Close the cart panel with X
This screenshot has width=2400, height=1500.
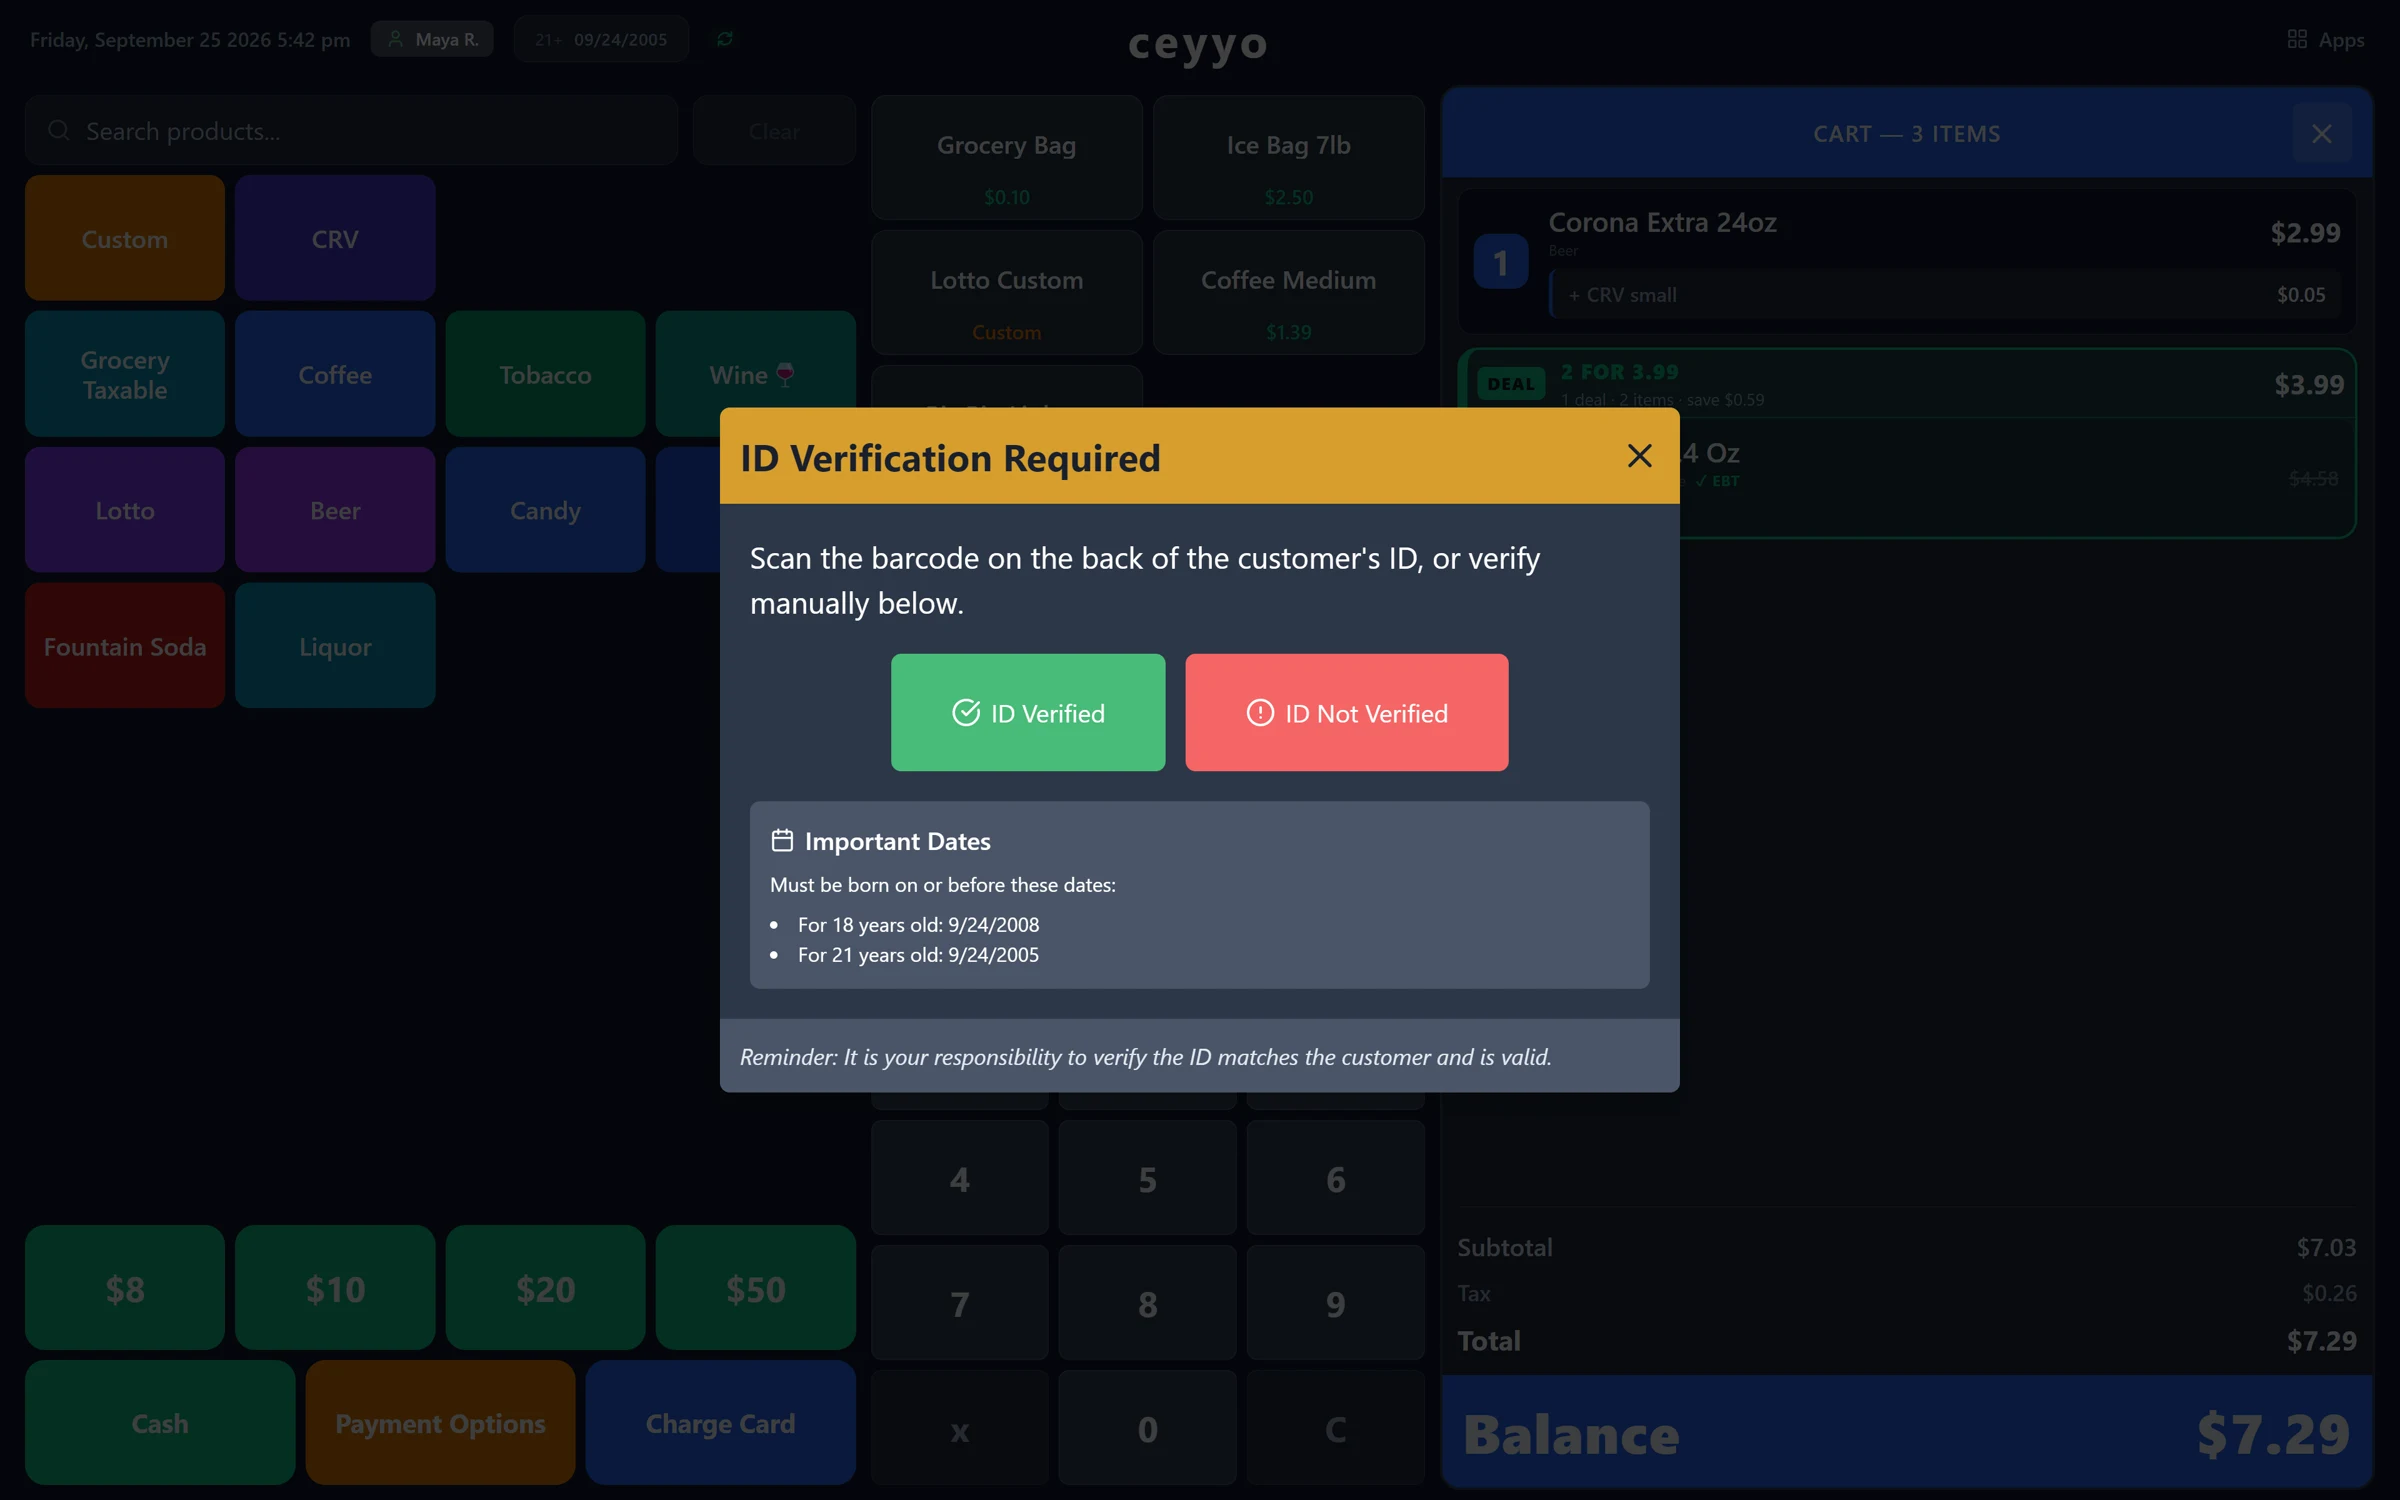pyautogui.click(x=2322, y=133)
